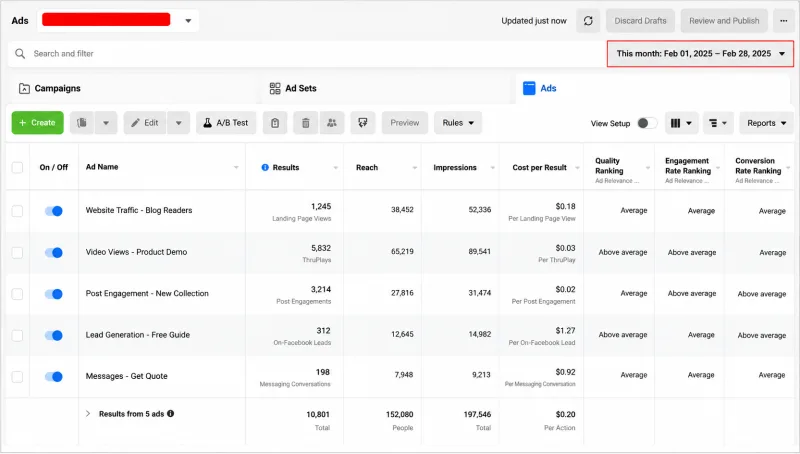The height and width of the screenshot is (454, 800).
Task: Click the trash delete icon
Action: [306, 123]
